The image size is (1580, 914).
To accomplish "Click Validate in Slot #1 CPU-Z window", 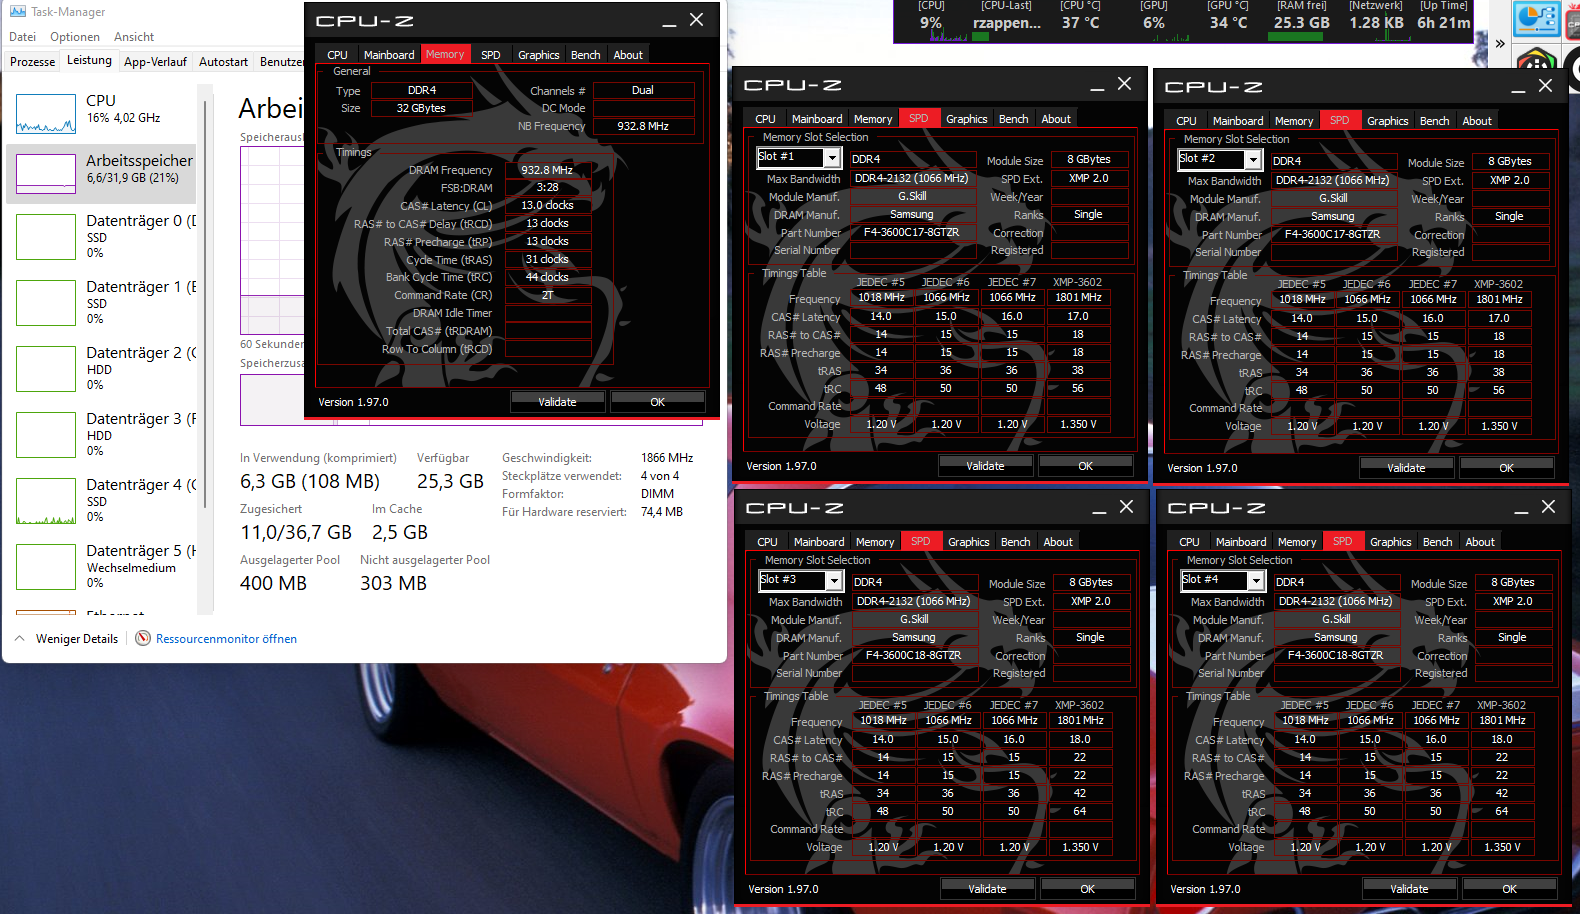I will 985,466.
